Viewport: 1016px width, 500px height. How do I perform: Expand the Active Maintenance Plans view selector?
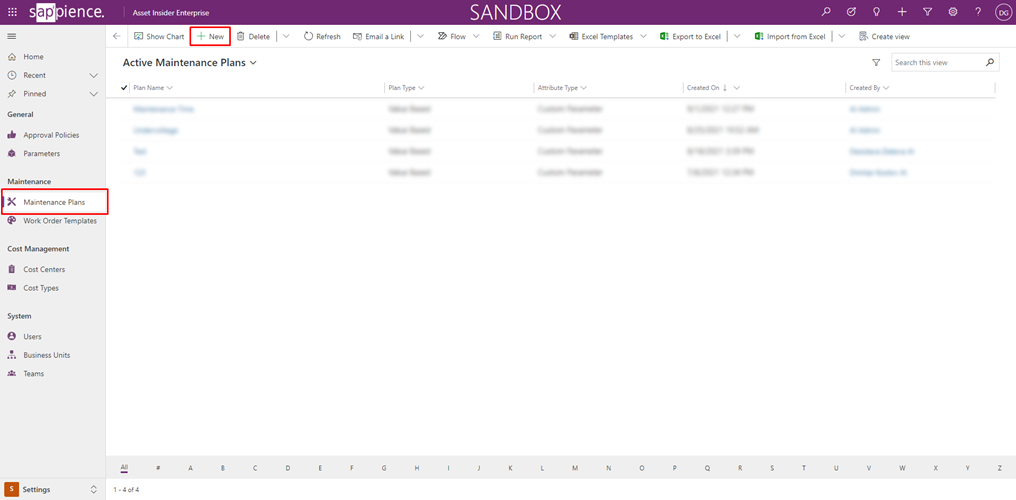coord(254,63)
